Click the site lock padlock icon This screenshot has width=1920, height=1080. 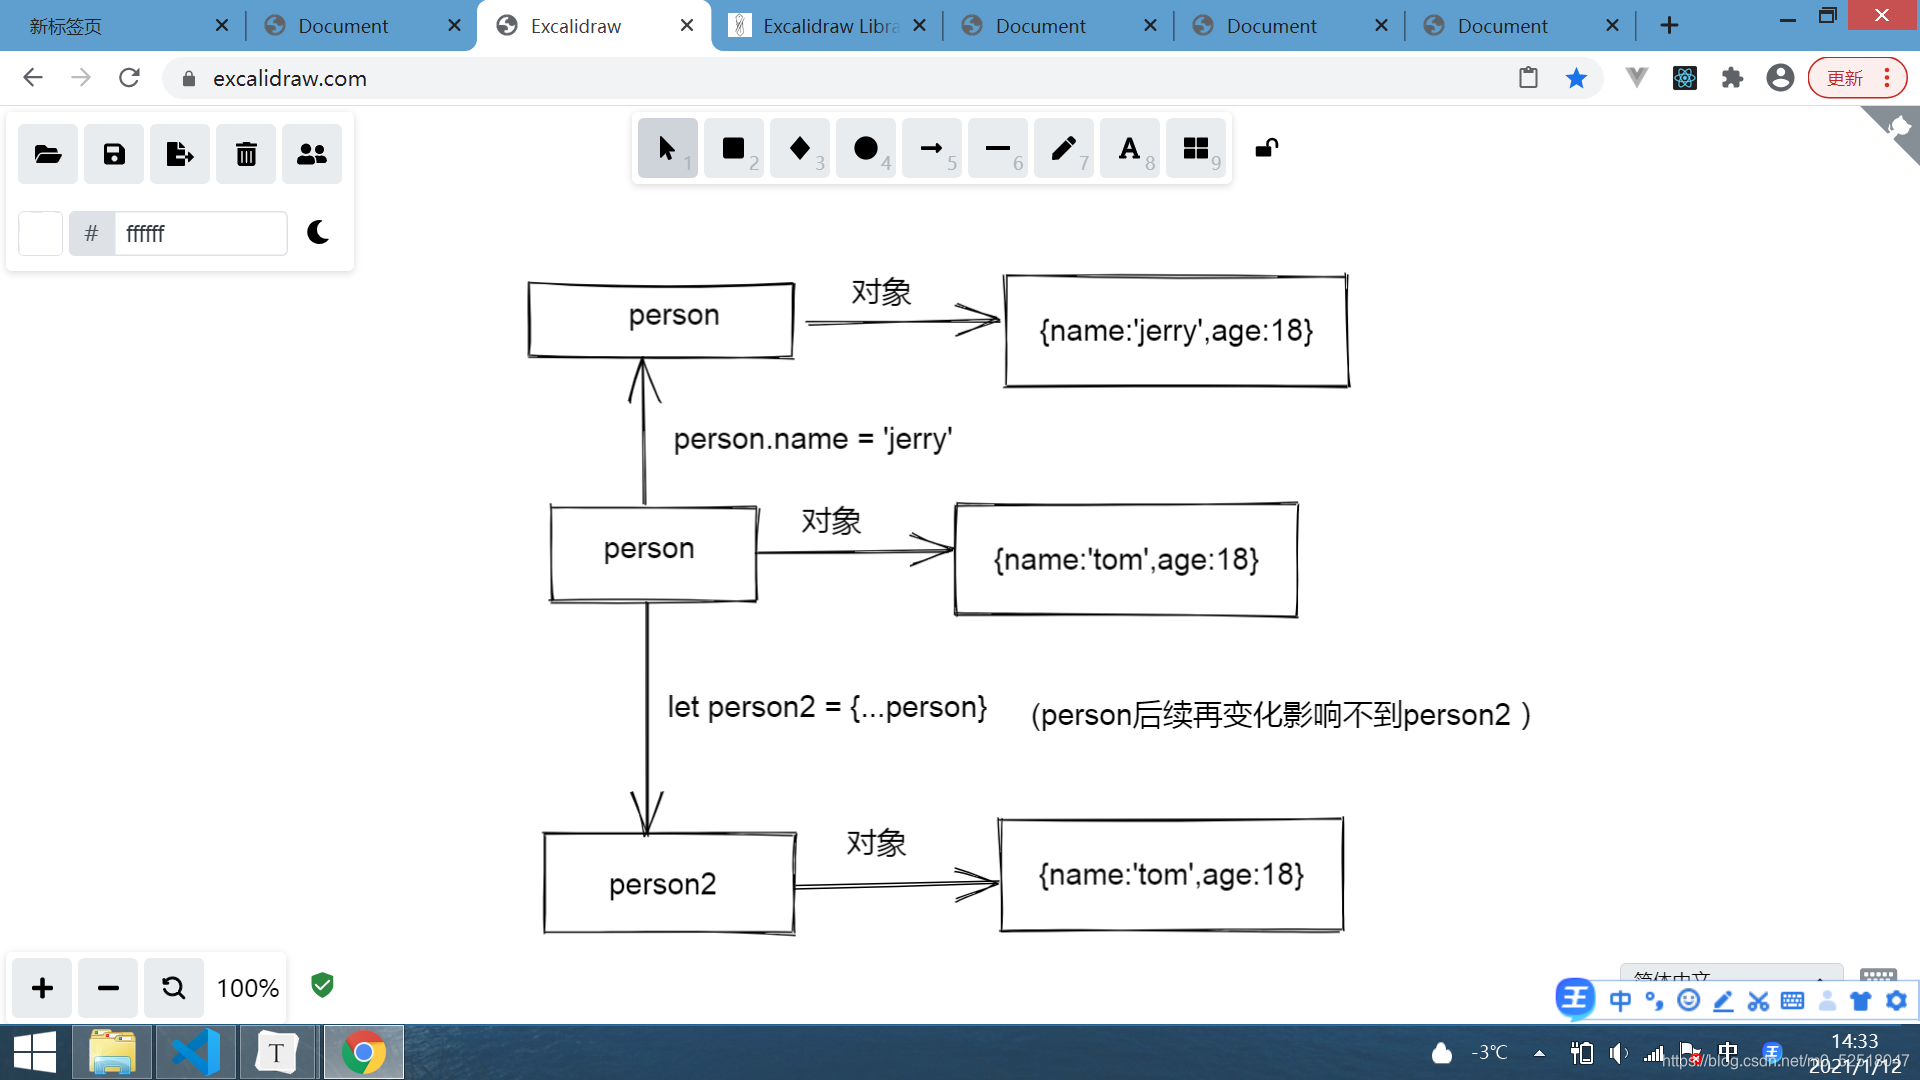coord(188,78)
